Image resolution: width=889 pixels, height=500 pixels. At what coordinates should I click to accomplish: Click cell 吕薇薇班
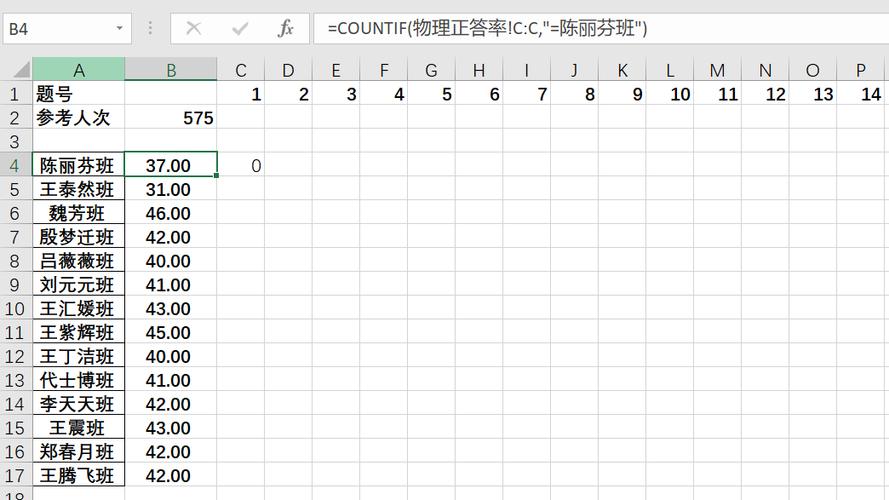(78, 261)
